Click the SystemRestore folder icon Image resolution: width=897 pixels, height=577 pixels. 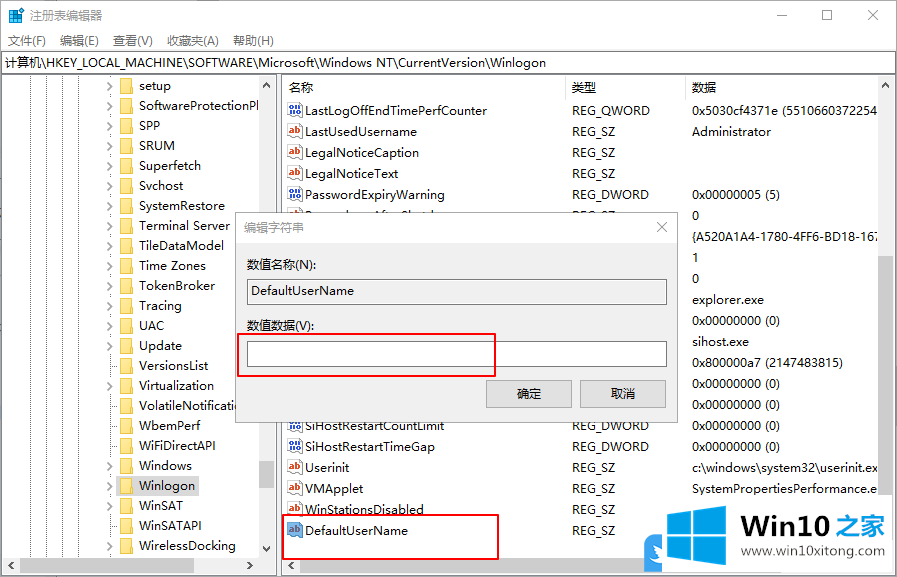pyautogui.click(x=126, y=206)
